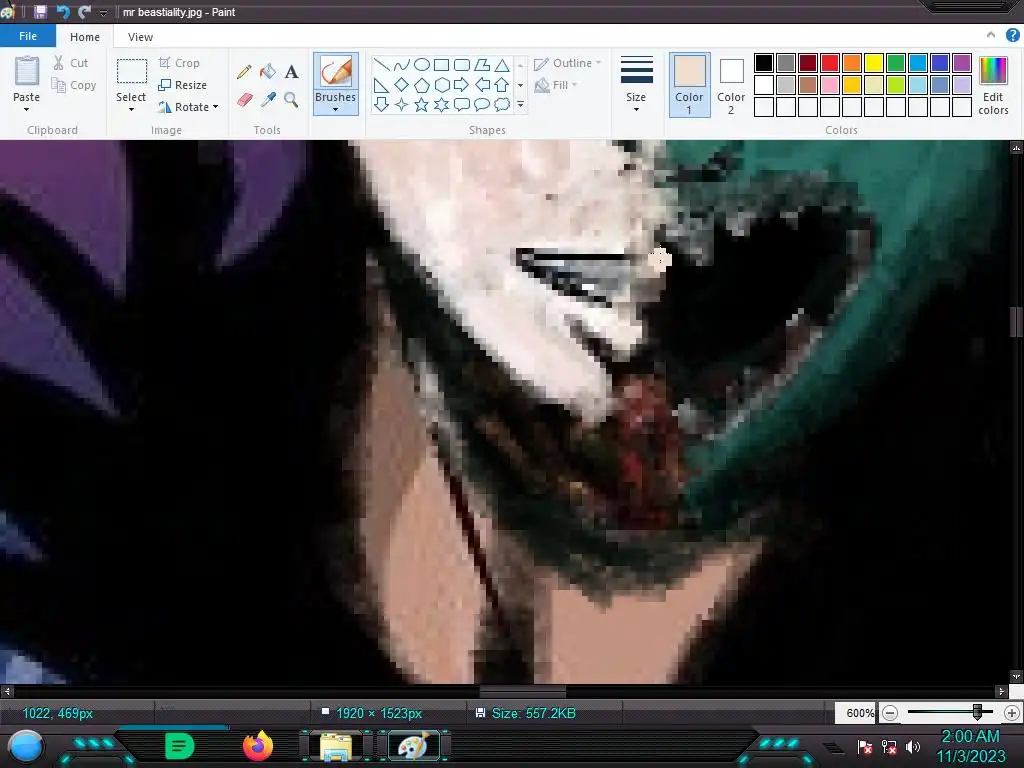This screenshot has height=768, width=1024.
Task: Choose the Down arrow shape
Action: [382, 104]
